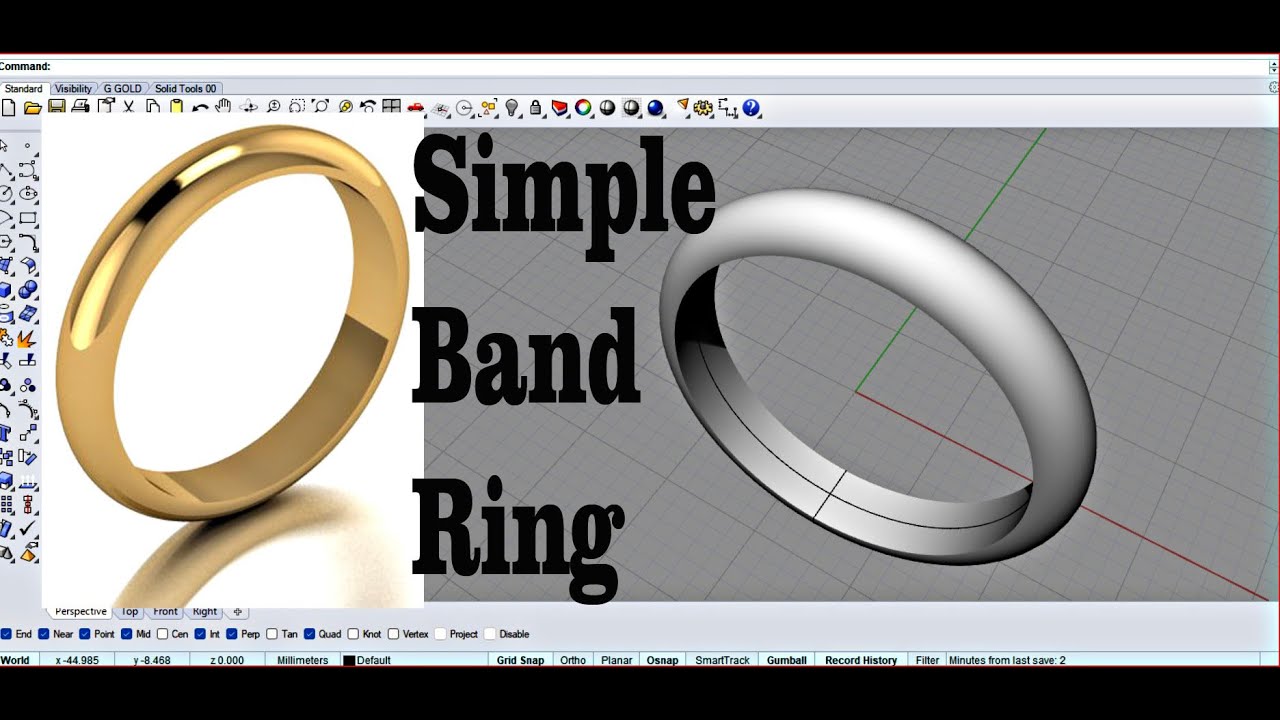Enable the Tan osnap checkbox
Screen dimensions: 1280x720
272,634
